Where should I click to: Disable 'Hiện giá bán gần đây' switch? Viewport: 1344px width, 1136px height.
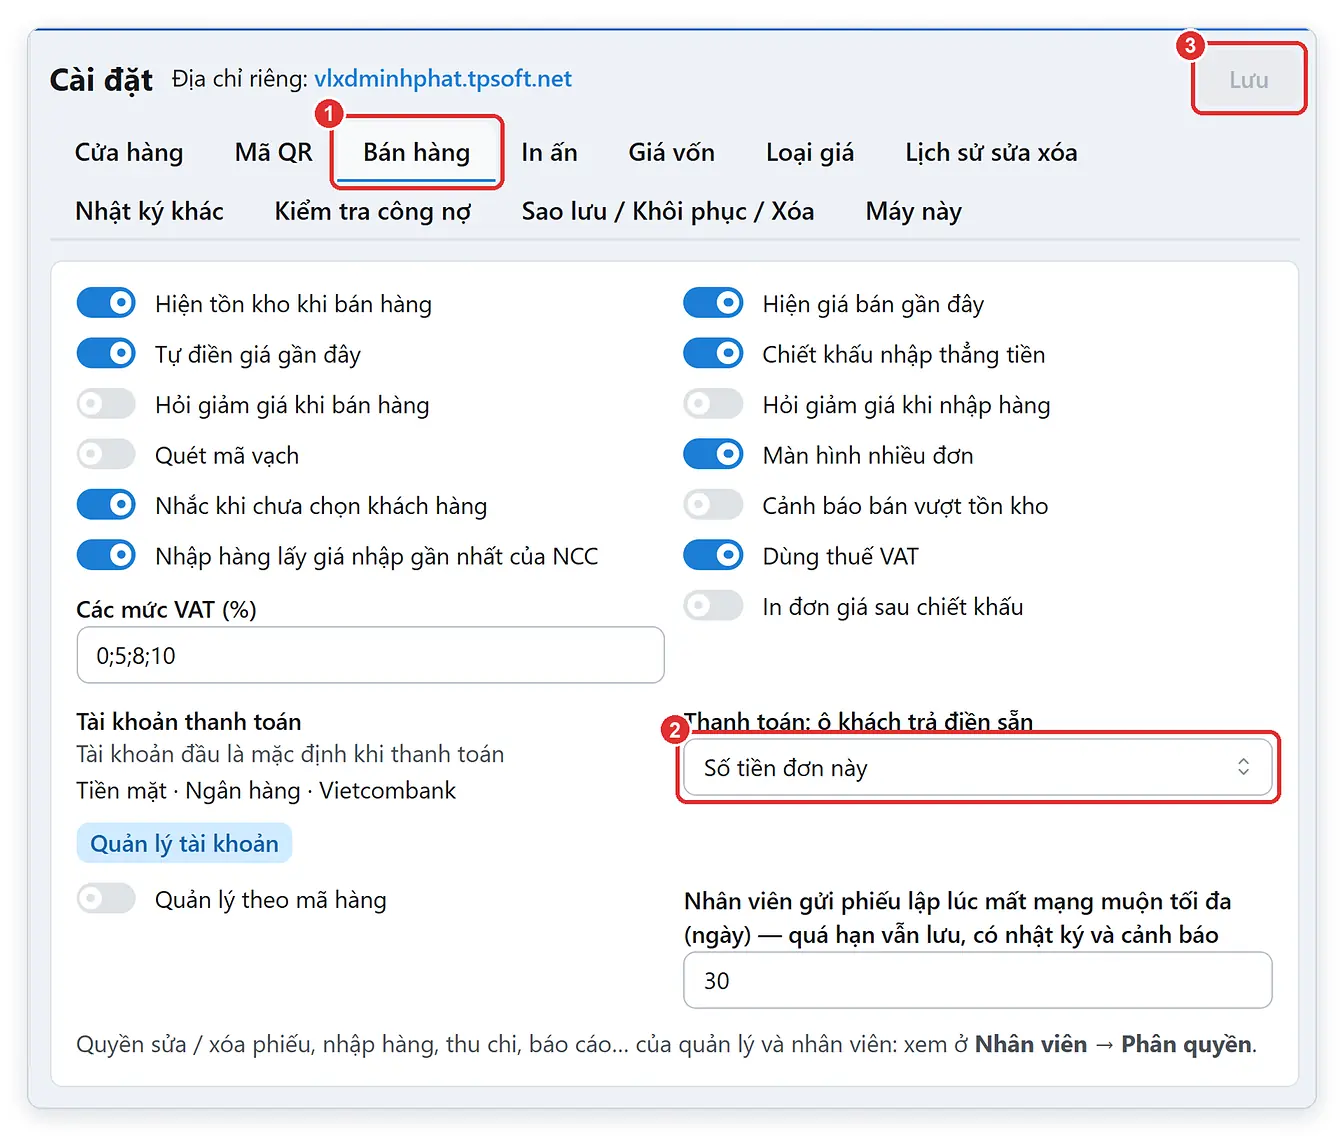[x=713, y=303]
